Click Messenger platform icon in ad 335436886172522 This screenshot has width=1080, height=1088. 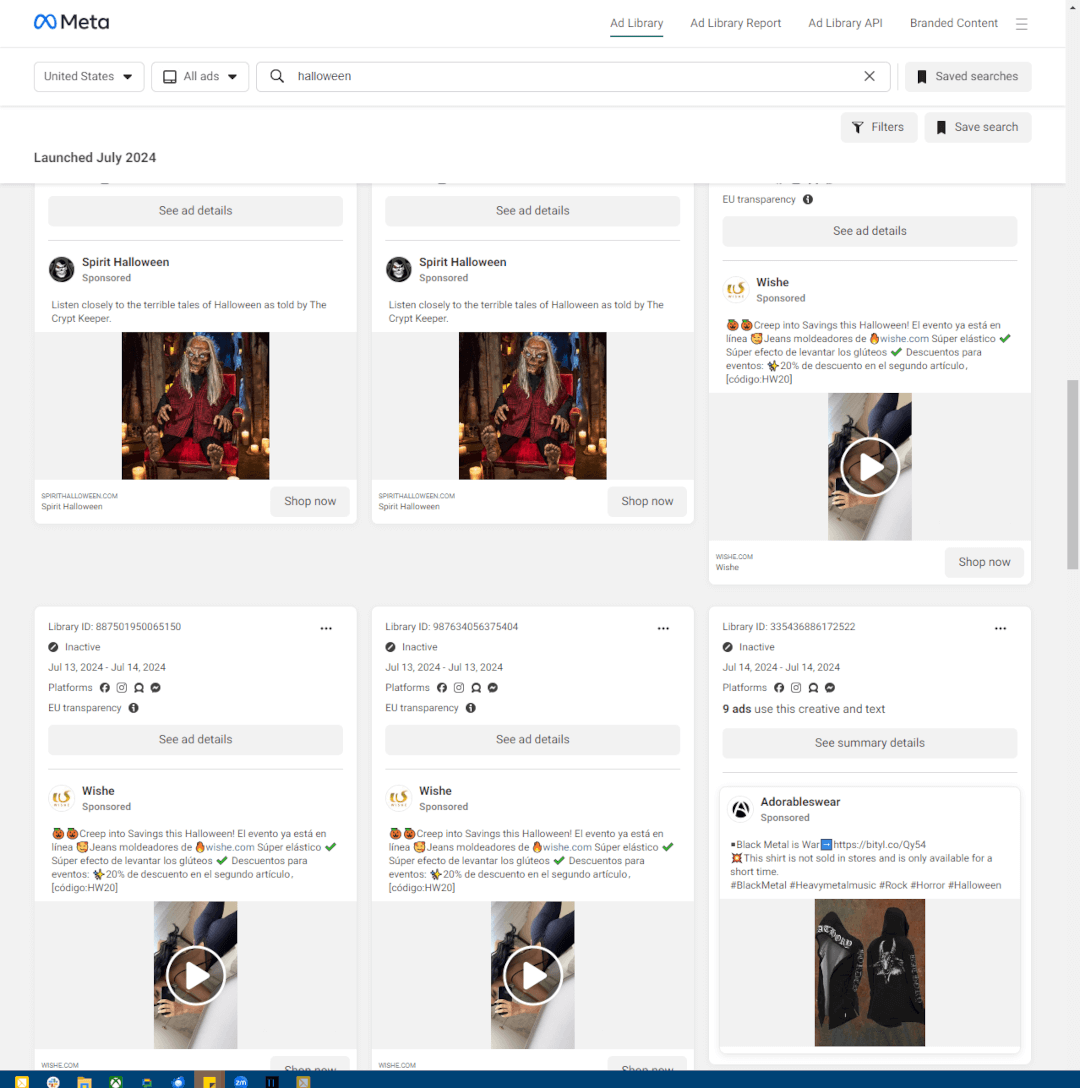830,688
